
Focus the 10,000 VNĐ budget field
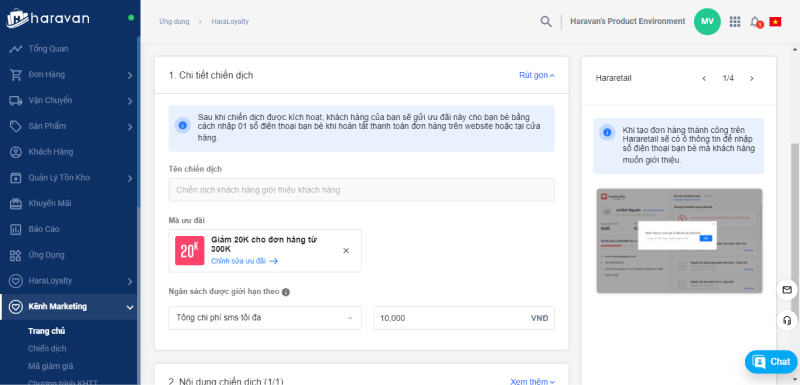(x=464, y=318)
